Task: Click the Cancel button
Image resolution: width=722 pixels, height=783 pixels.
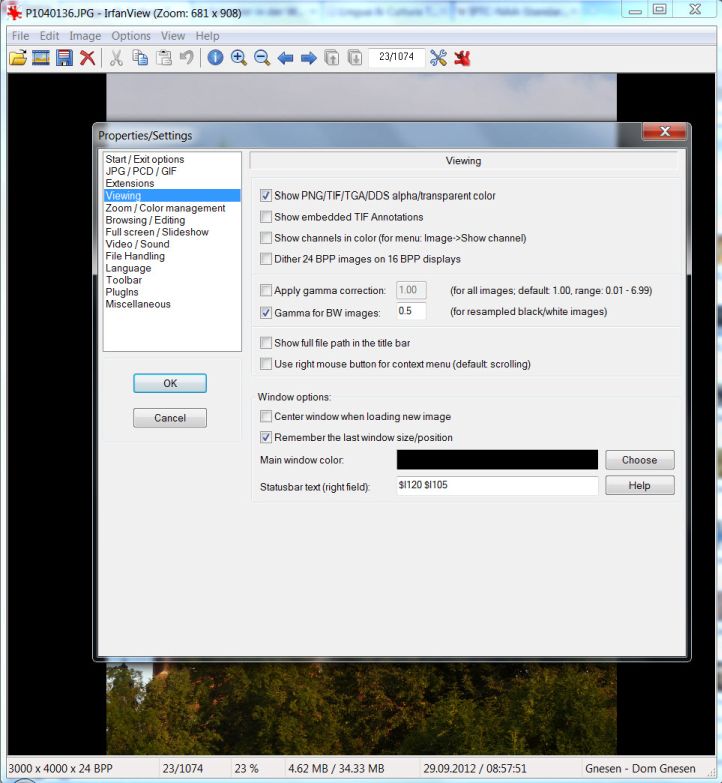Action: pos(170,418)
